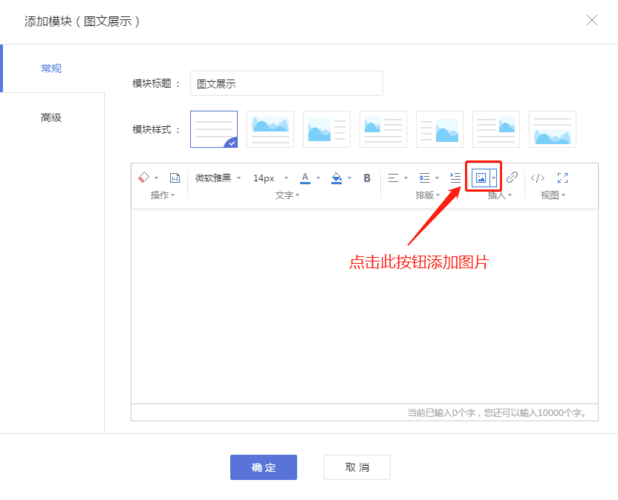This screenshot has height=500, width=618.
Task: Expand the 排版 toolbar group
Action: pyautogui.click(x=428, y=195)
